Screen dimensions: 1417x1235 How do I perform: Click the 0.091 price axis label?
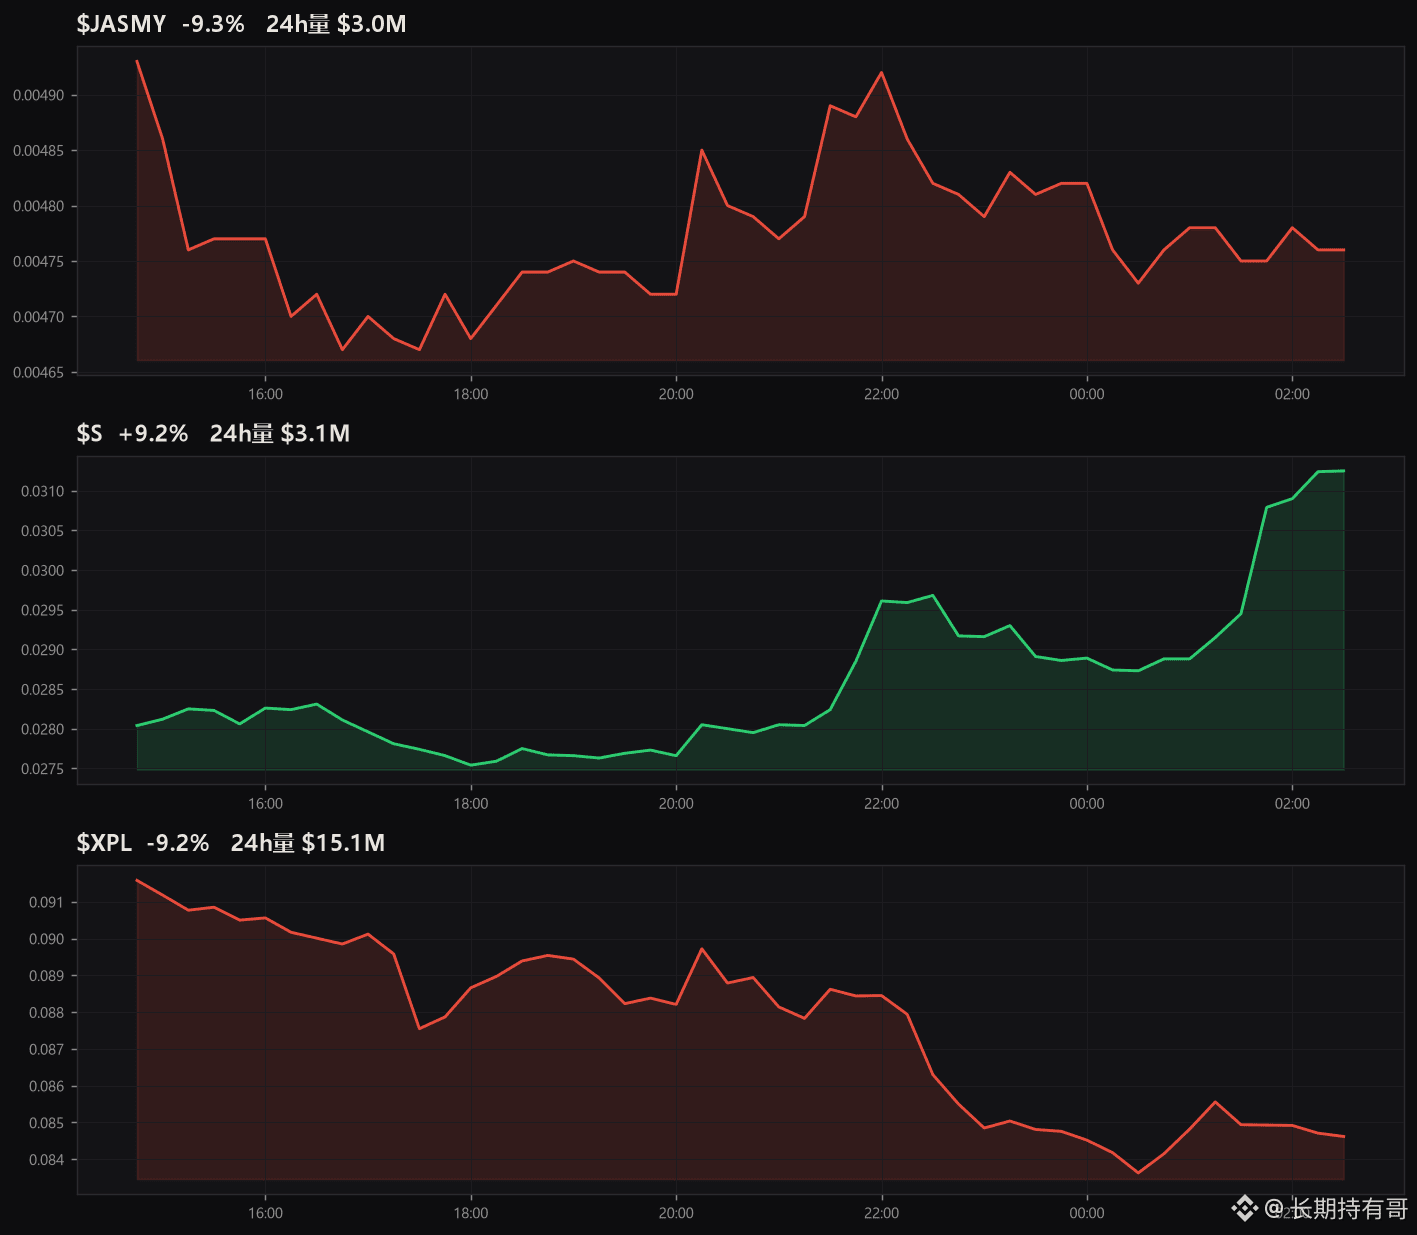point(46,902)
